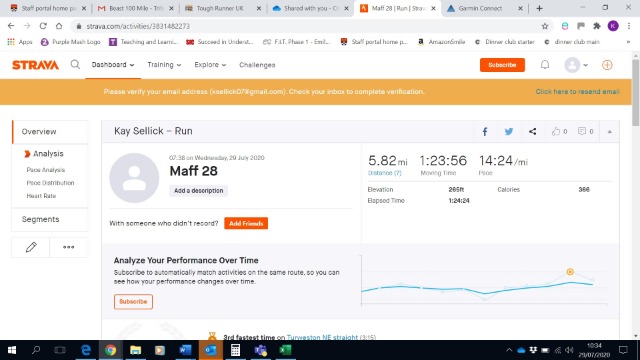This screenshot has height=360, width=640.
Task: Open Dinner club starter bookmark
Action: (x=504, y=42)
